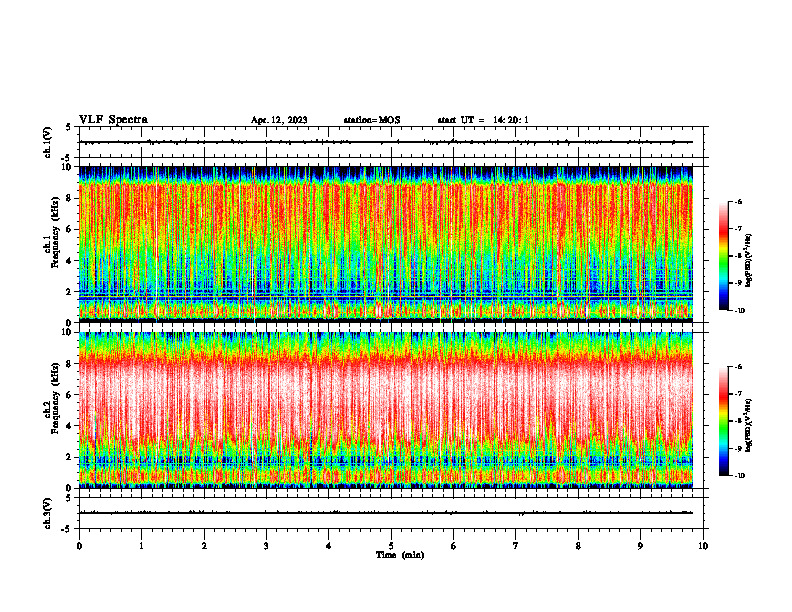Click the ch.1 colorbar log(PSD) label

coord(749,261)
